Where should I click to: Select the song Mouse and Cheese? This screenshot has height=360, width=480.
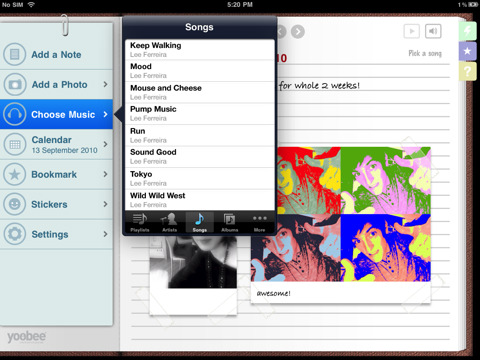[x=200, y=92]
